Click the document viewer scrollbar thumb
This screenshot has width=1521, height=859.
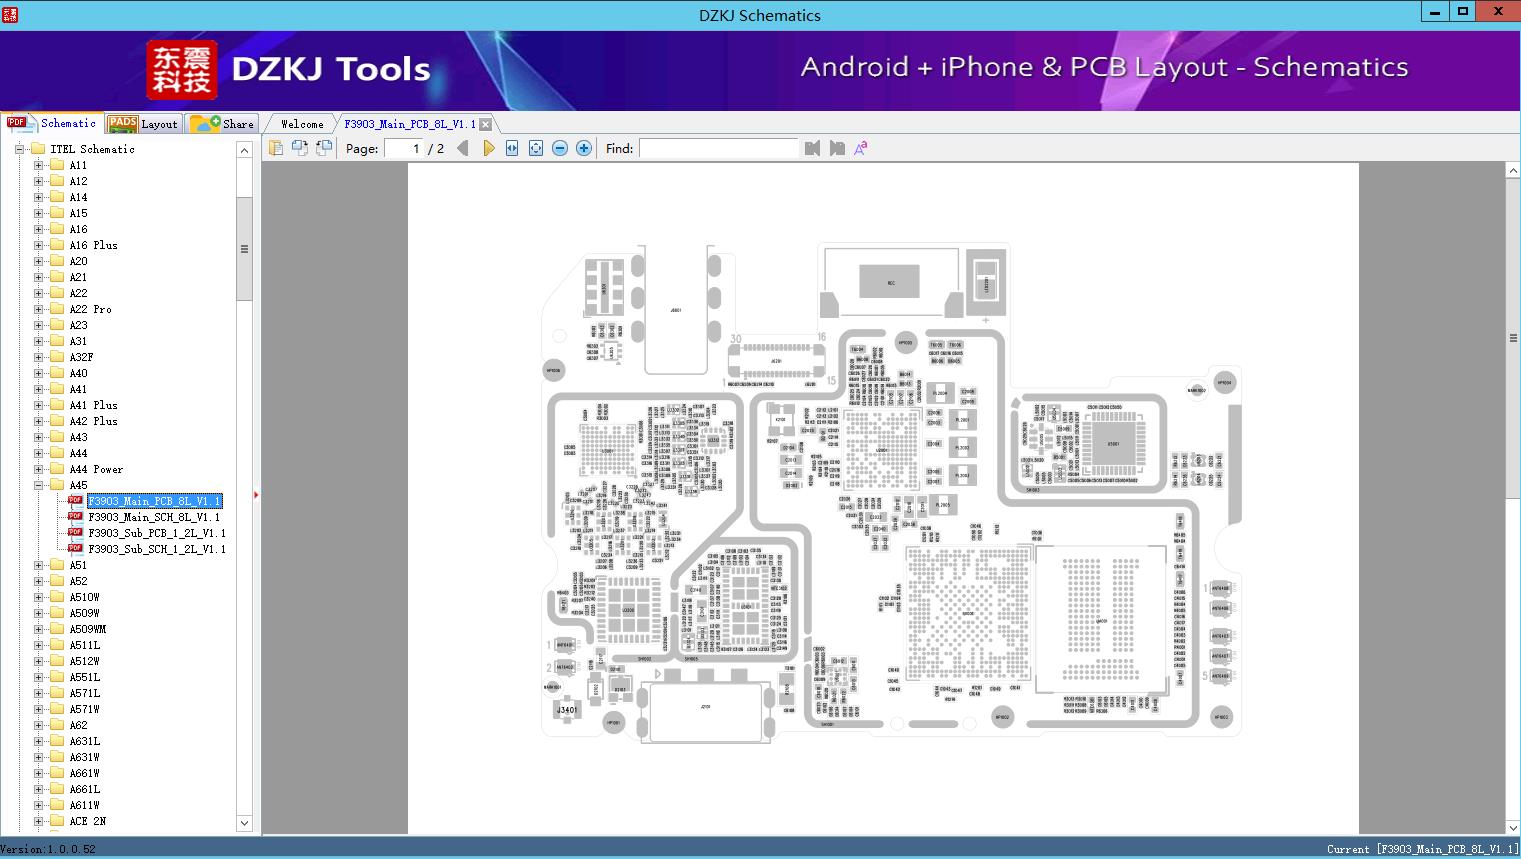1513,338
